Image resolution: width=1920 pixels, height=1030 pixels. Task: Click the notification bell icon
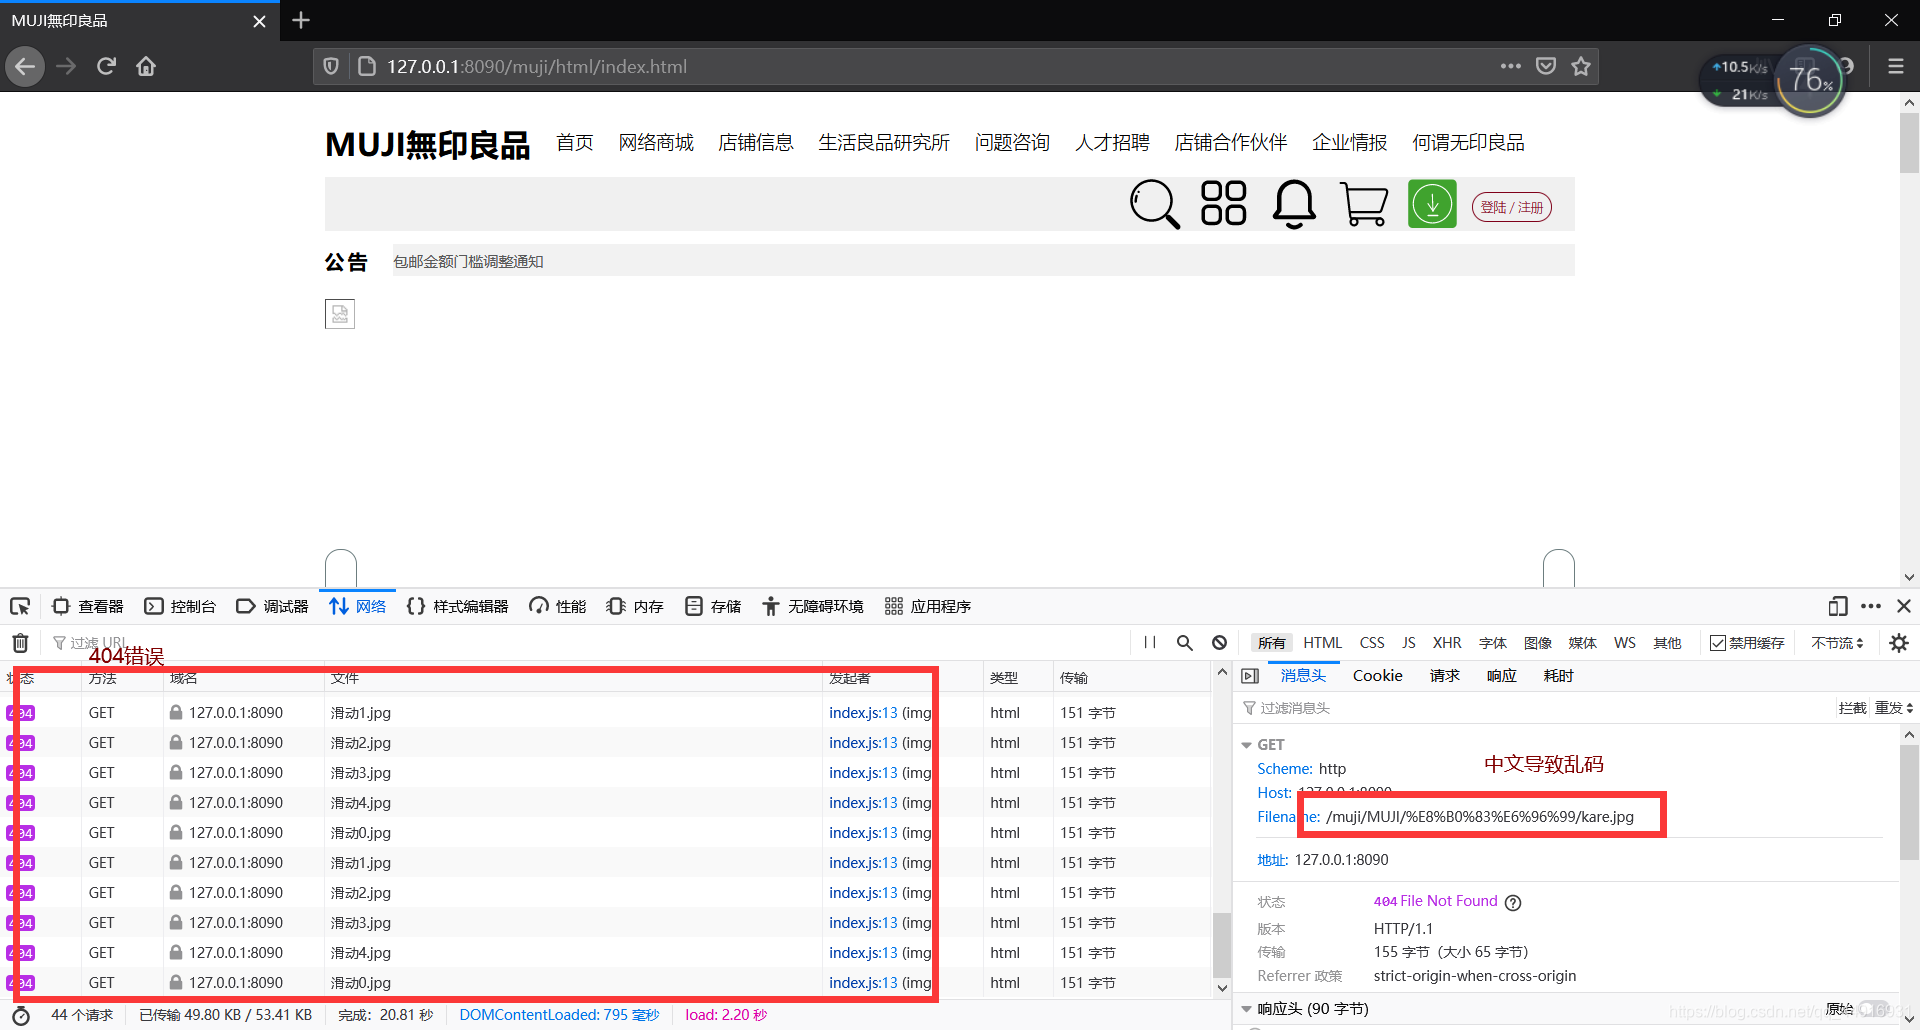(x=1294, y=204)
